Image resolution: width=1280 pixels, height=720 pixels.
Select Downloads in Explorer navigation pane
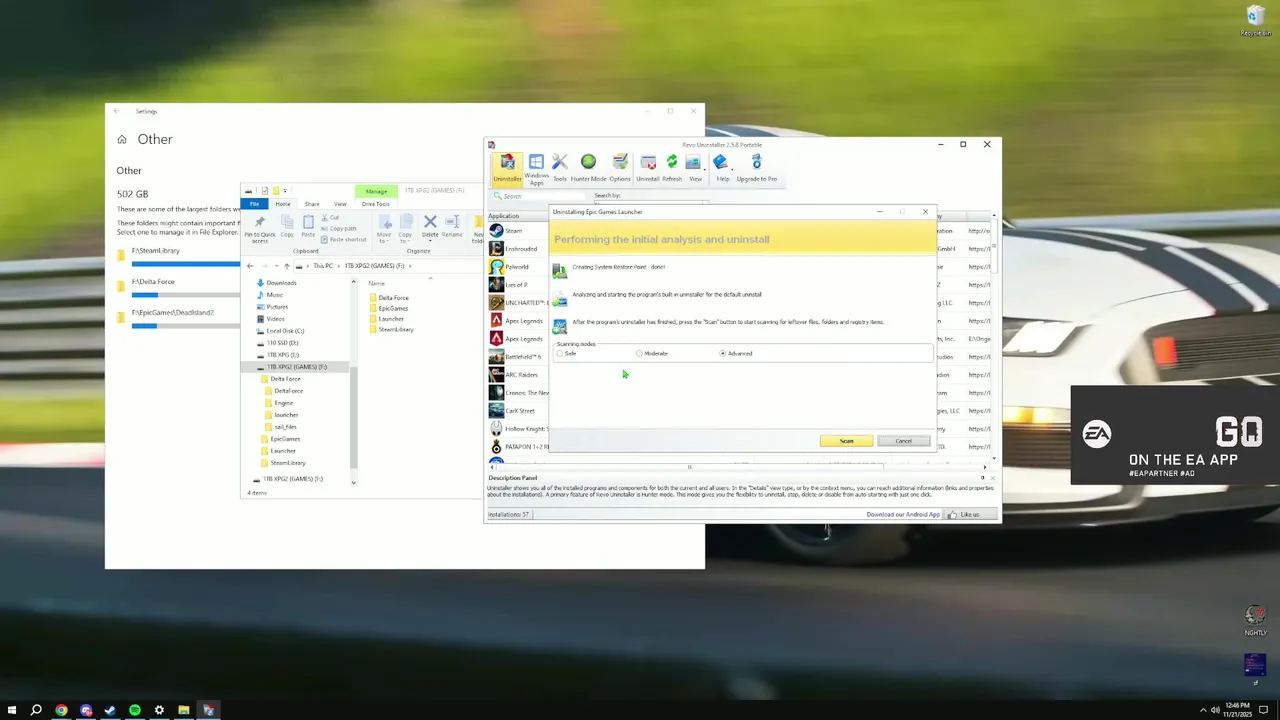coord(276,283)
